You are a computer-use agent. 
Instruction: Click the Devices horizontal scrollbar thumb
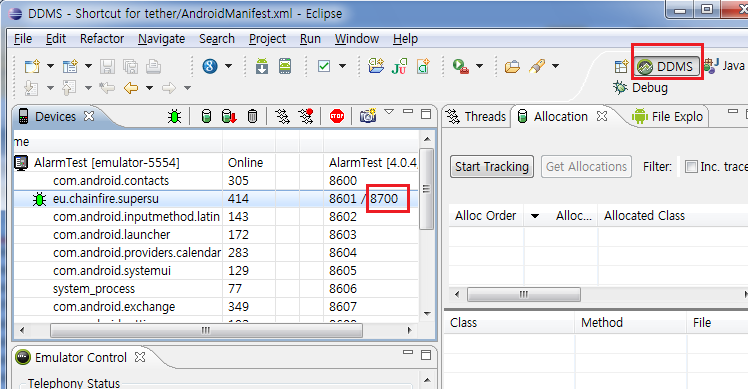pos(206,330)
